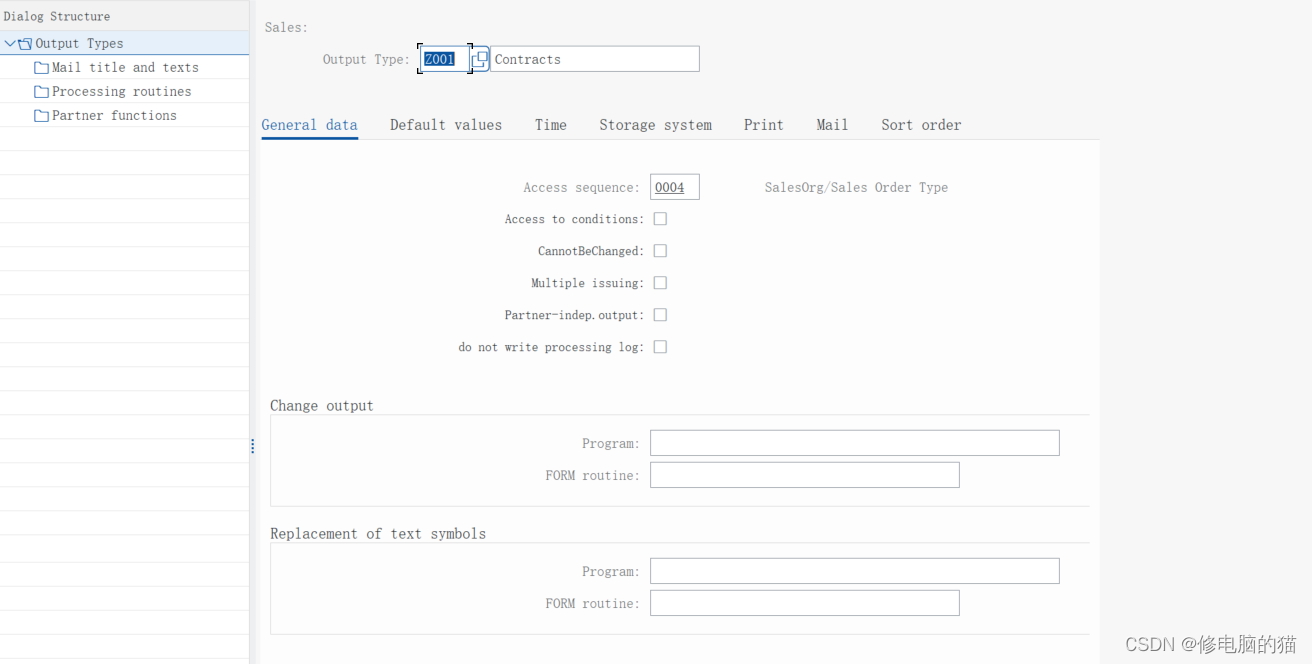
Task: Click the multiple selection icon next to Z001
Action: (479, 58)
